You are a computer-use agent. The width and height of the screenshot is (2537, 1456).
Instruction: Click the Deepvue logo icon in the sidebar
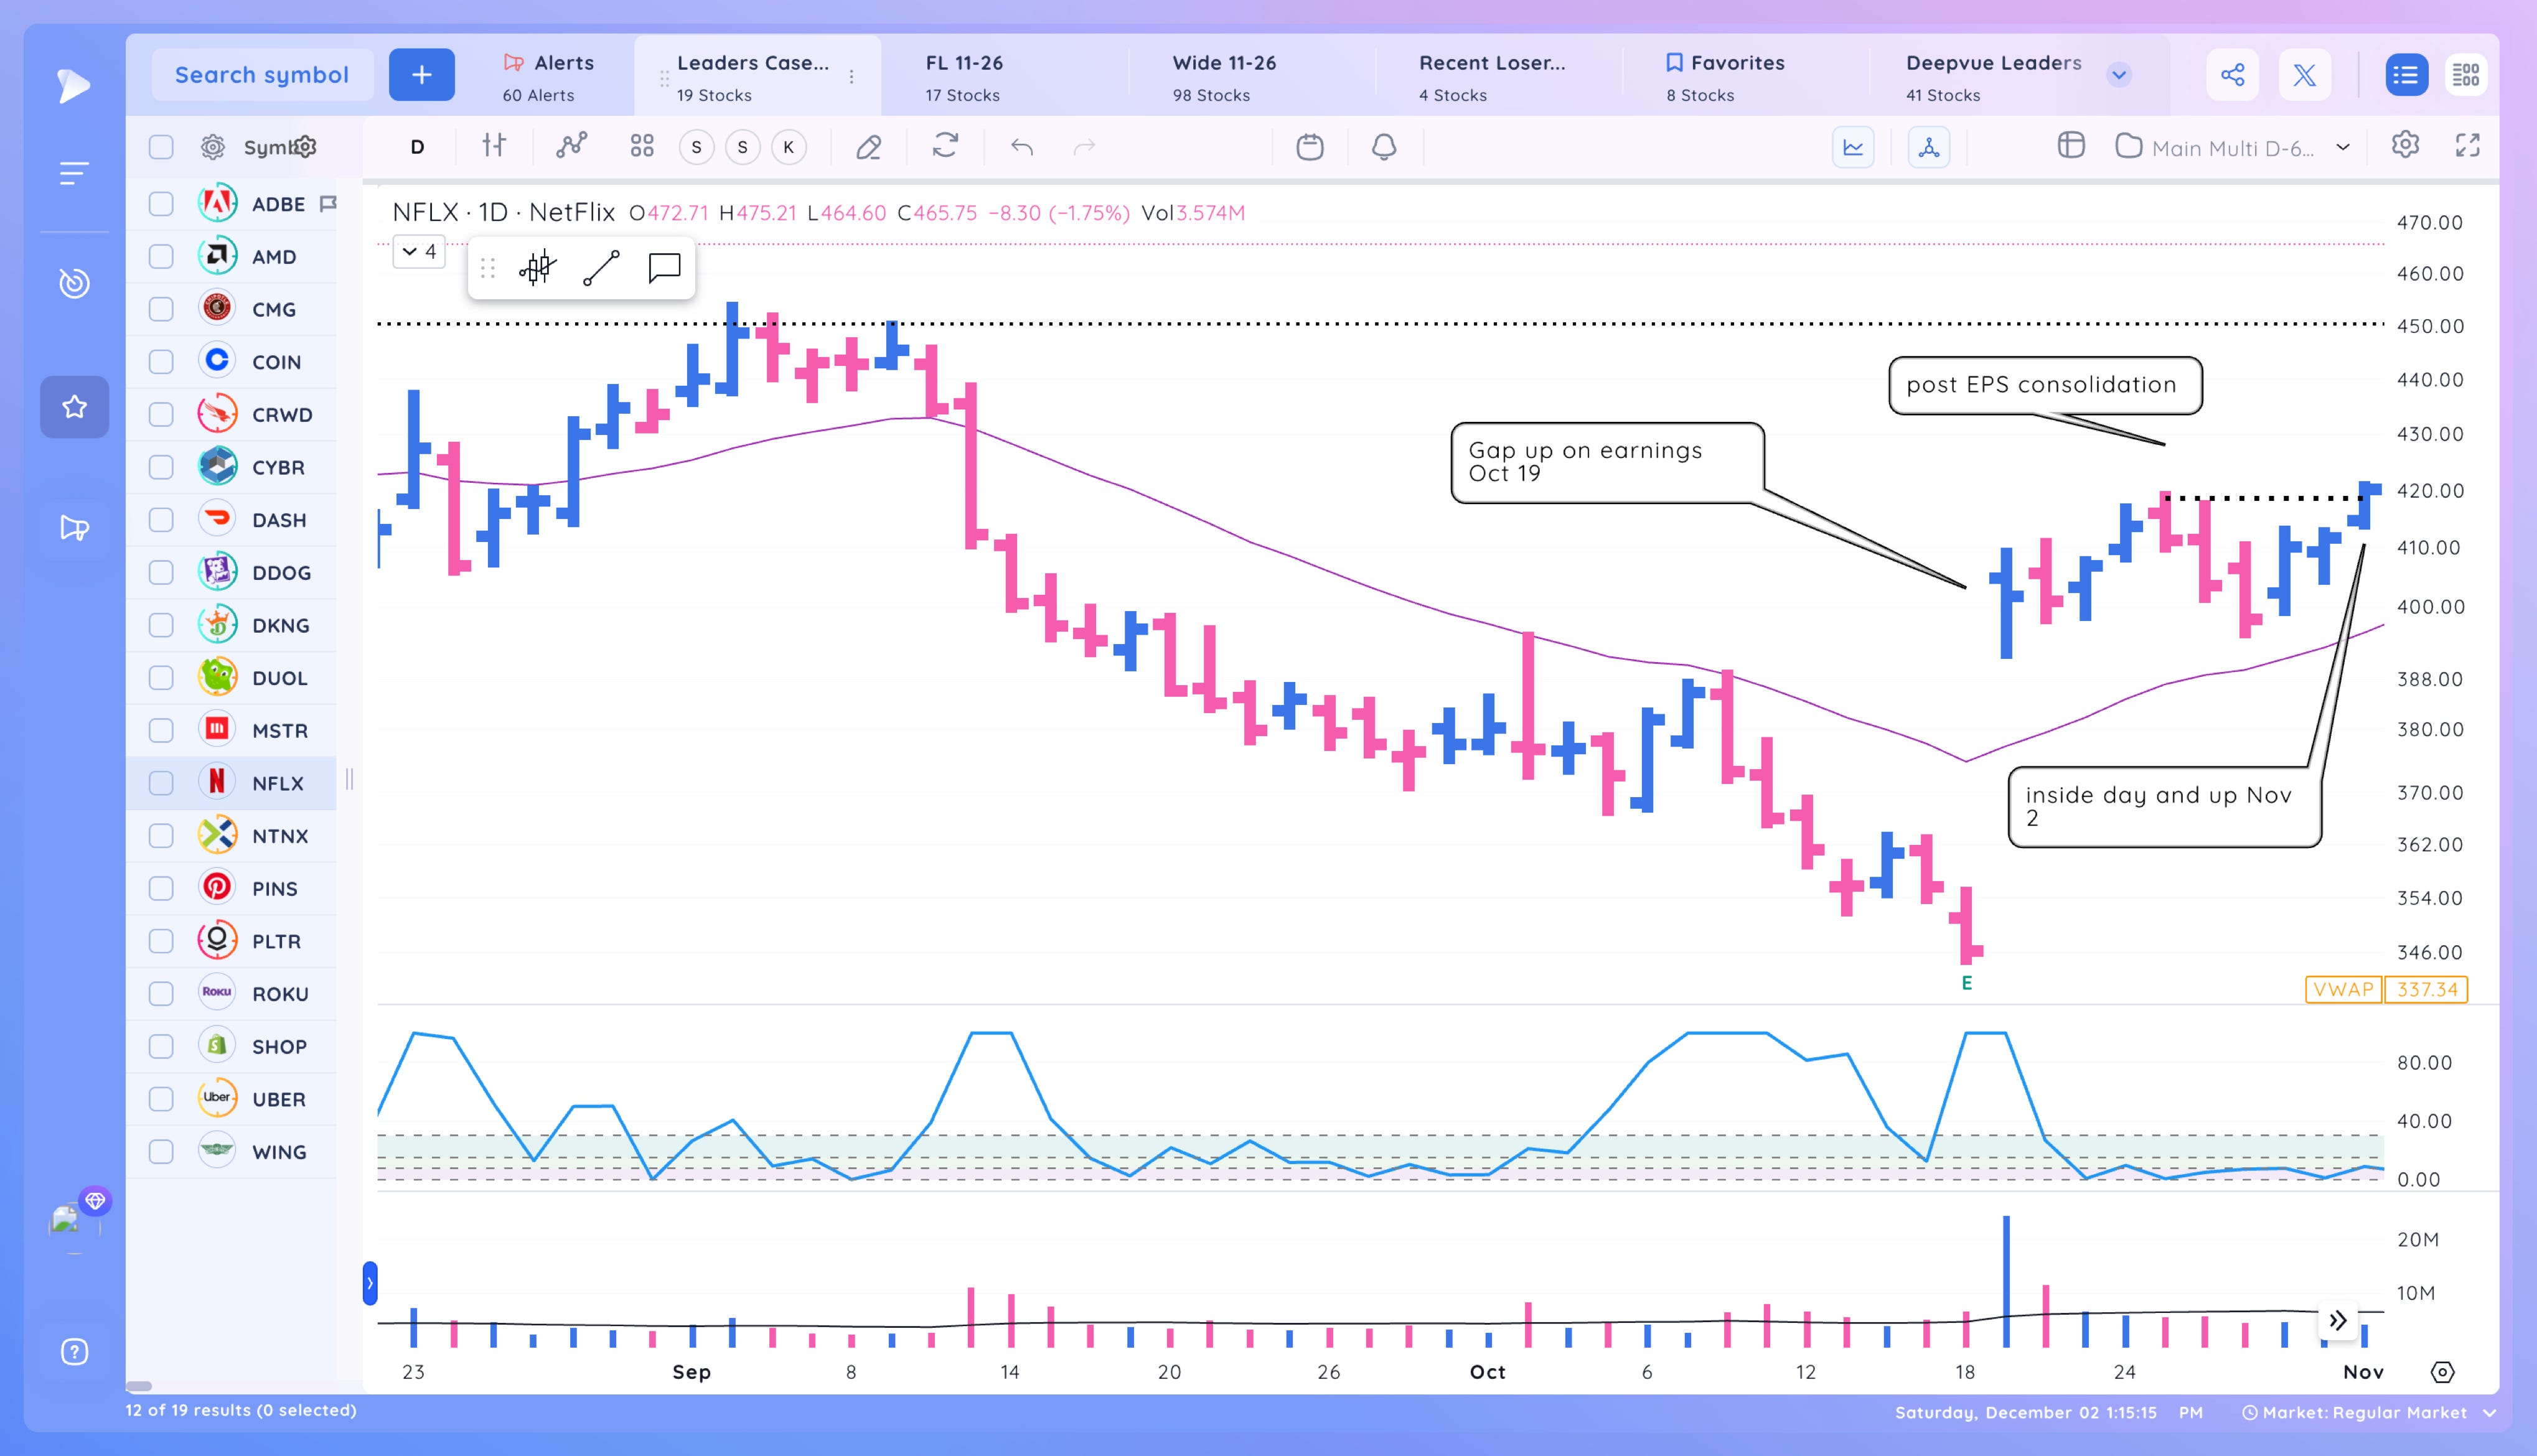click(73, 86)
